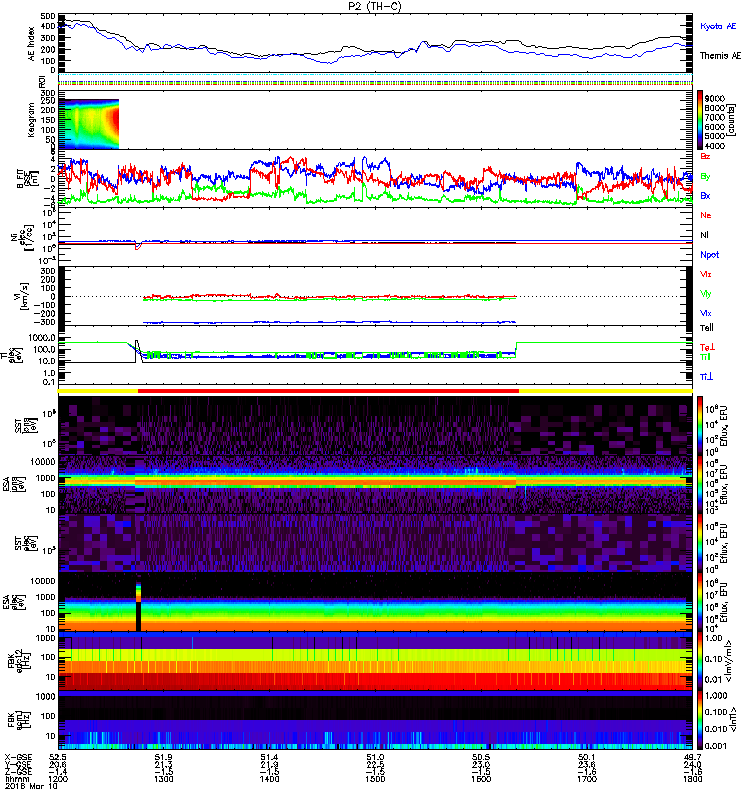750x800 pixels.
Task: Click the FBK electric field mV/m color bar
Action: 700,661
